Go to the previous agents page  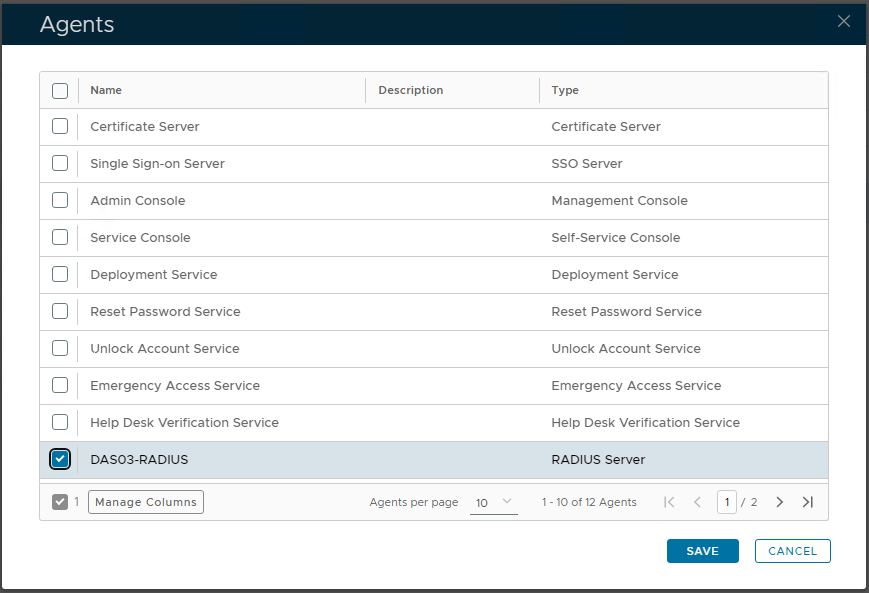coord(697,502)
